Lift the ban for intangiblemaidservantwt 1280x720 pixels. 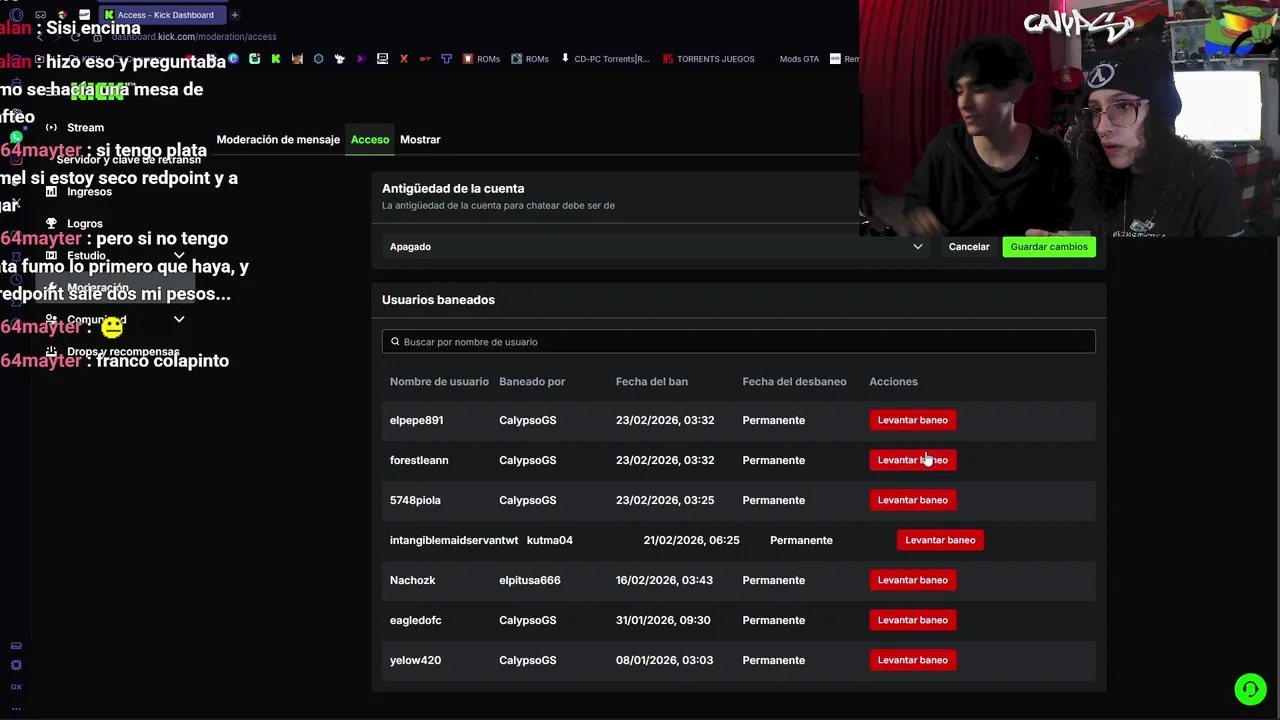click(x=940, y=540)
